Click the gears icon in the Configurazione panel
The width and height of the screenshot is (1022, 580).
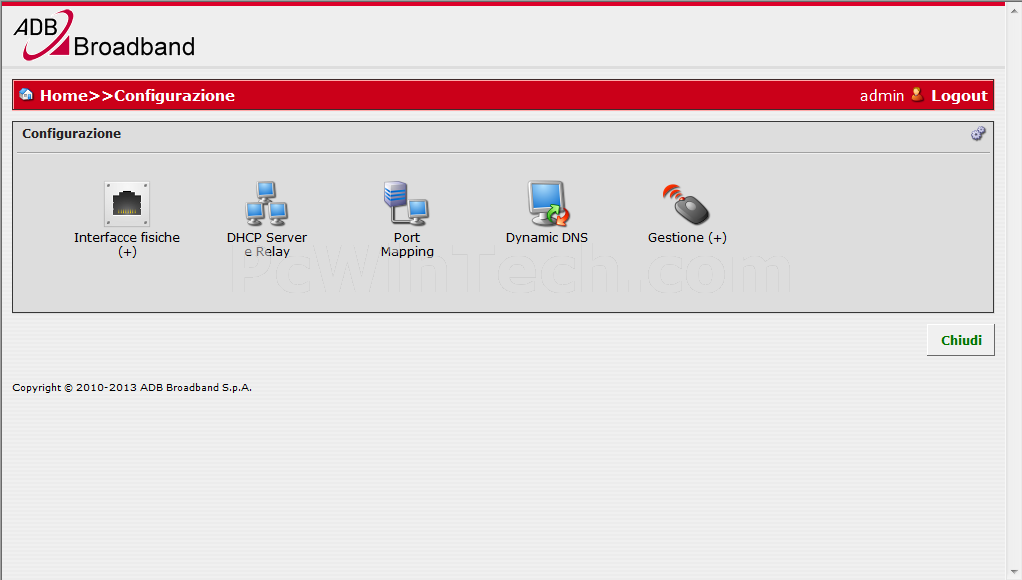(978, 134)
